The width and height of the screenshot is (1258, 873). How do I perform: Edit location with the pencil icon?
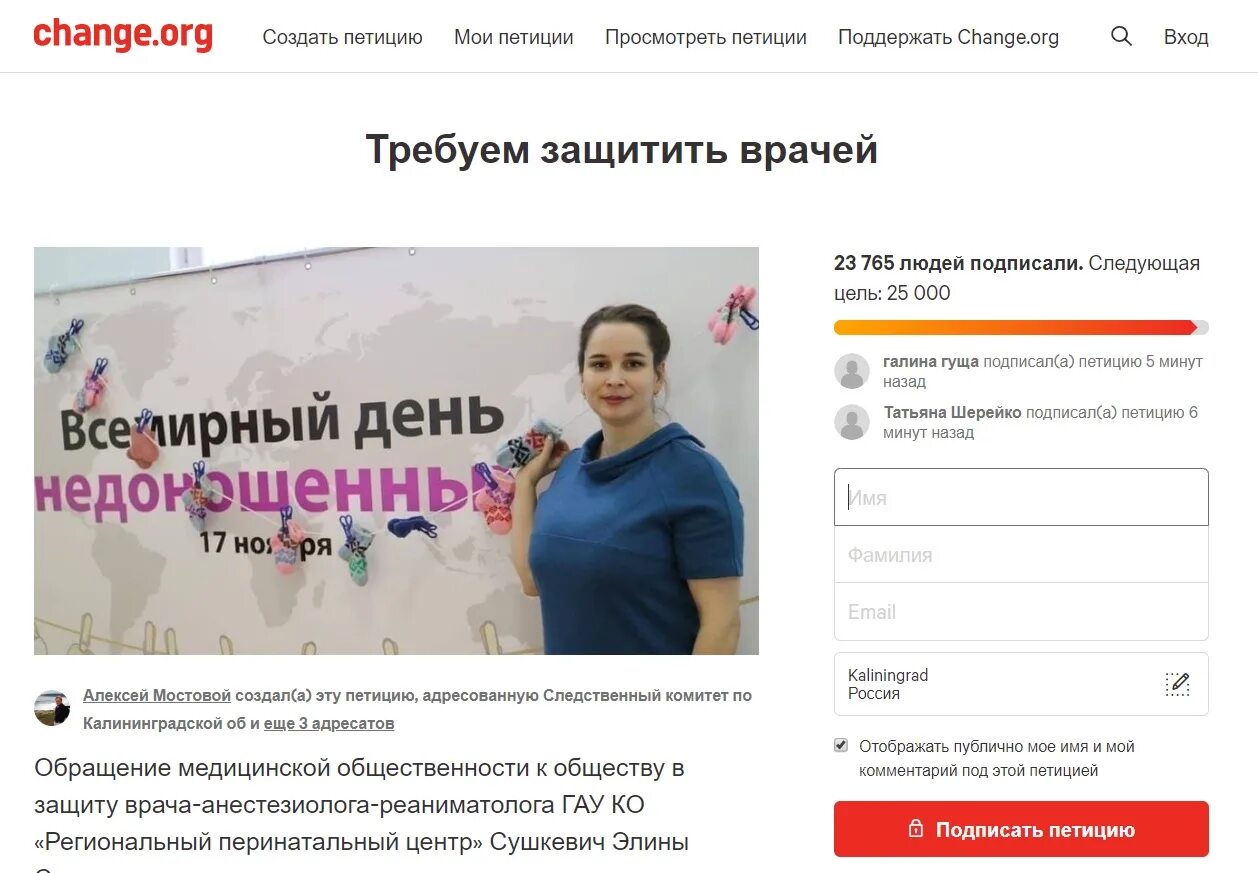coord(1178,684)
